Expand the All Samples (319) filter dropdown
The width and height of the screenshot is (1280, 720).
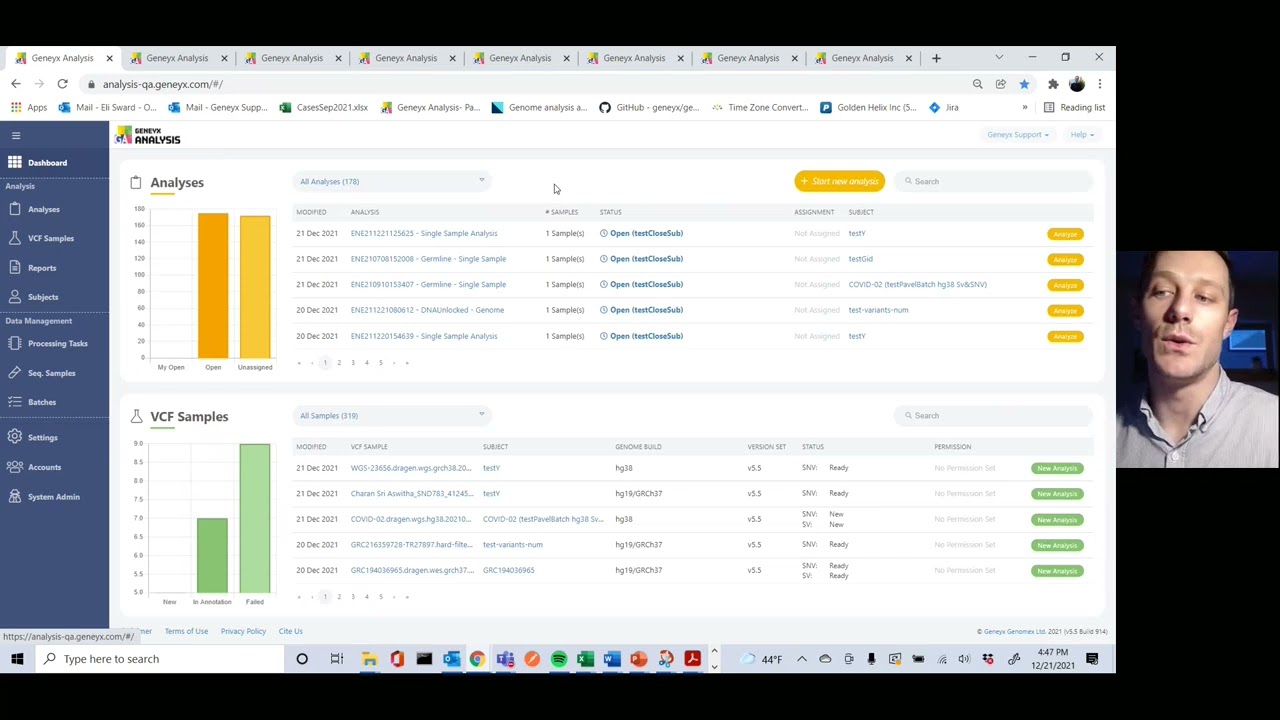click(392, 416)
